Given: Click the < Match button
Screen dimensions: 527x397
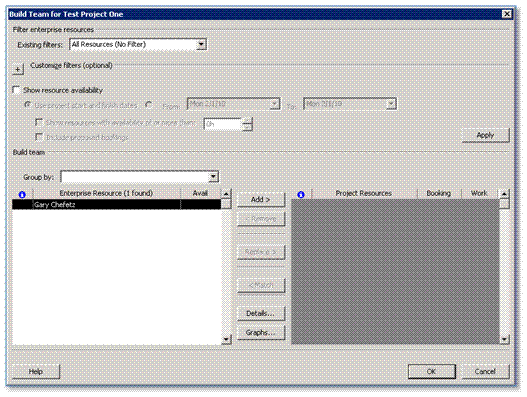Looking at the screenshot, I should 261,285.
